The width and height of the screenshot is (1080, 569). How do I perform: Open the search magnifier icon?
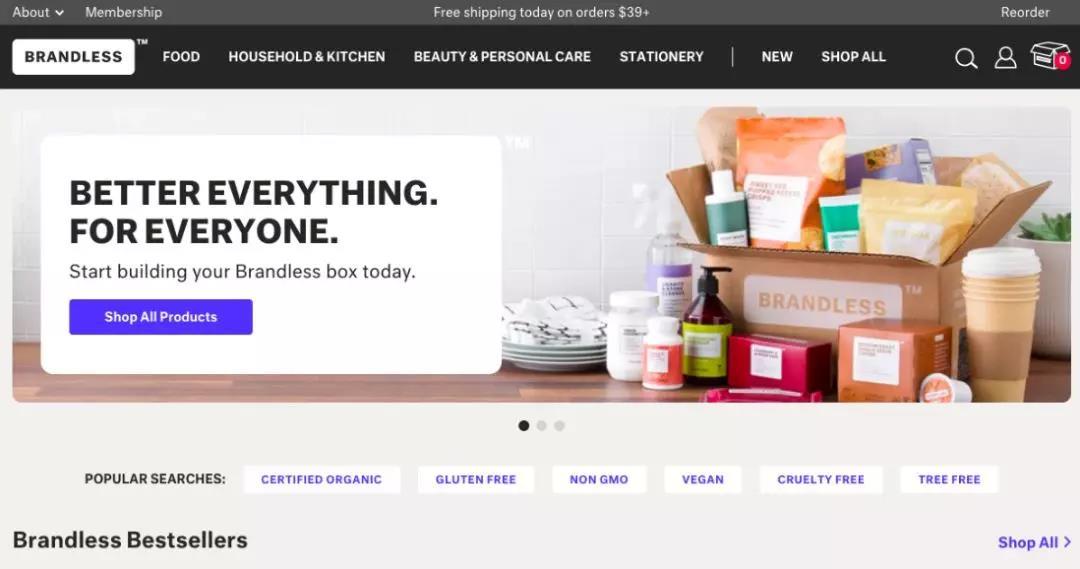coord(966,58)
